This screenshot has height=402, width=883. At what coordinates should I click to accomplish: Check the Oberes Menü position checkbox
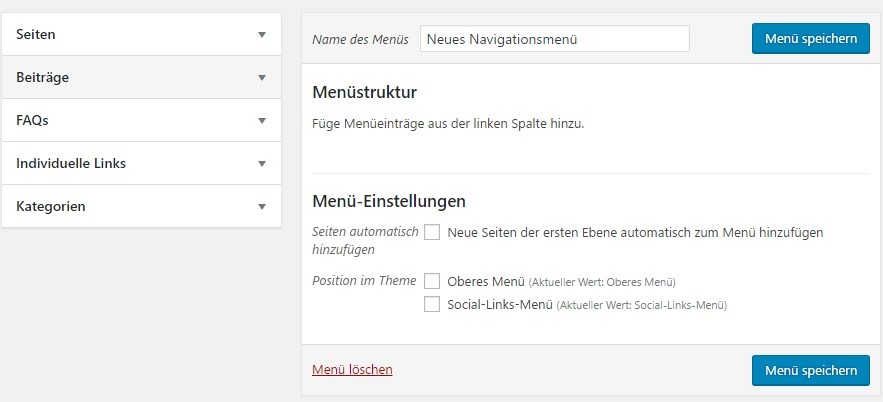point(432,280)
